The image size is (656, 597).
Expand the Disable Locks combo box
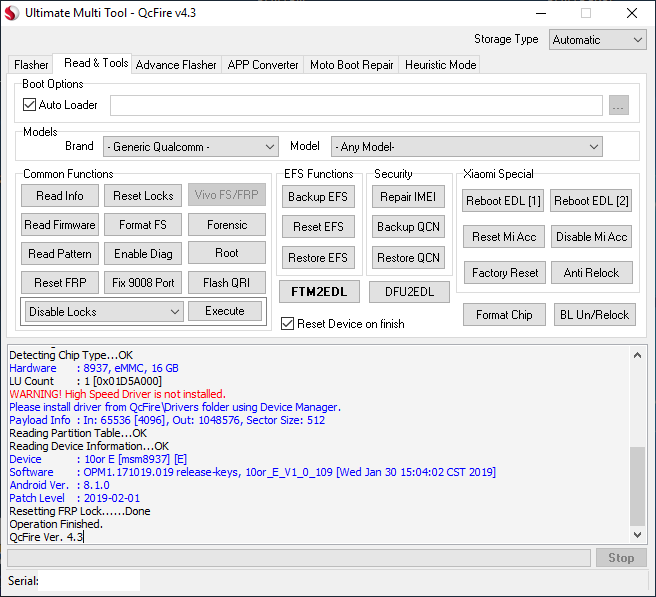tap(104, 312)
